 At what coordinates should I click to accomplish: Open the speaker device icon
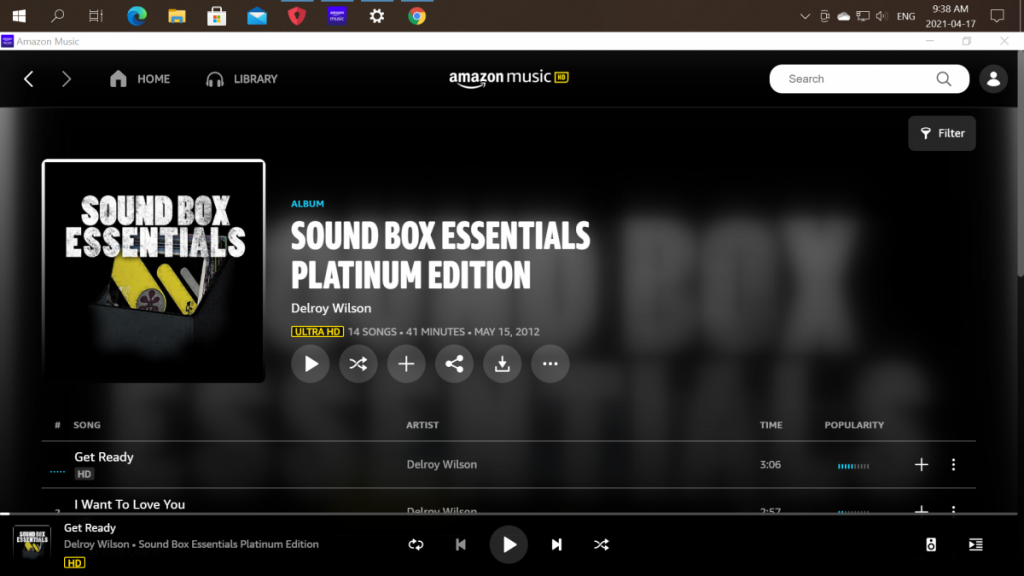[x=931, y=545]
